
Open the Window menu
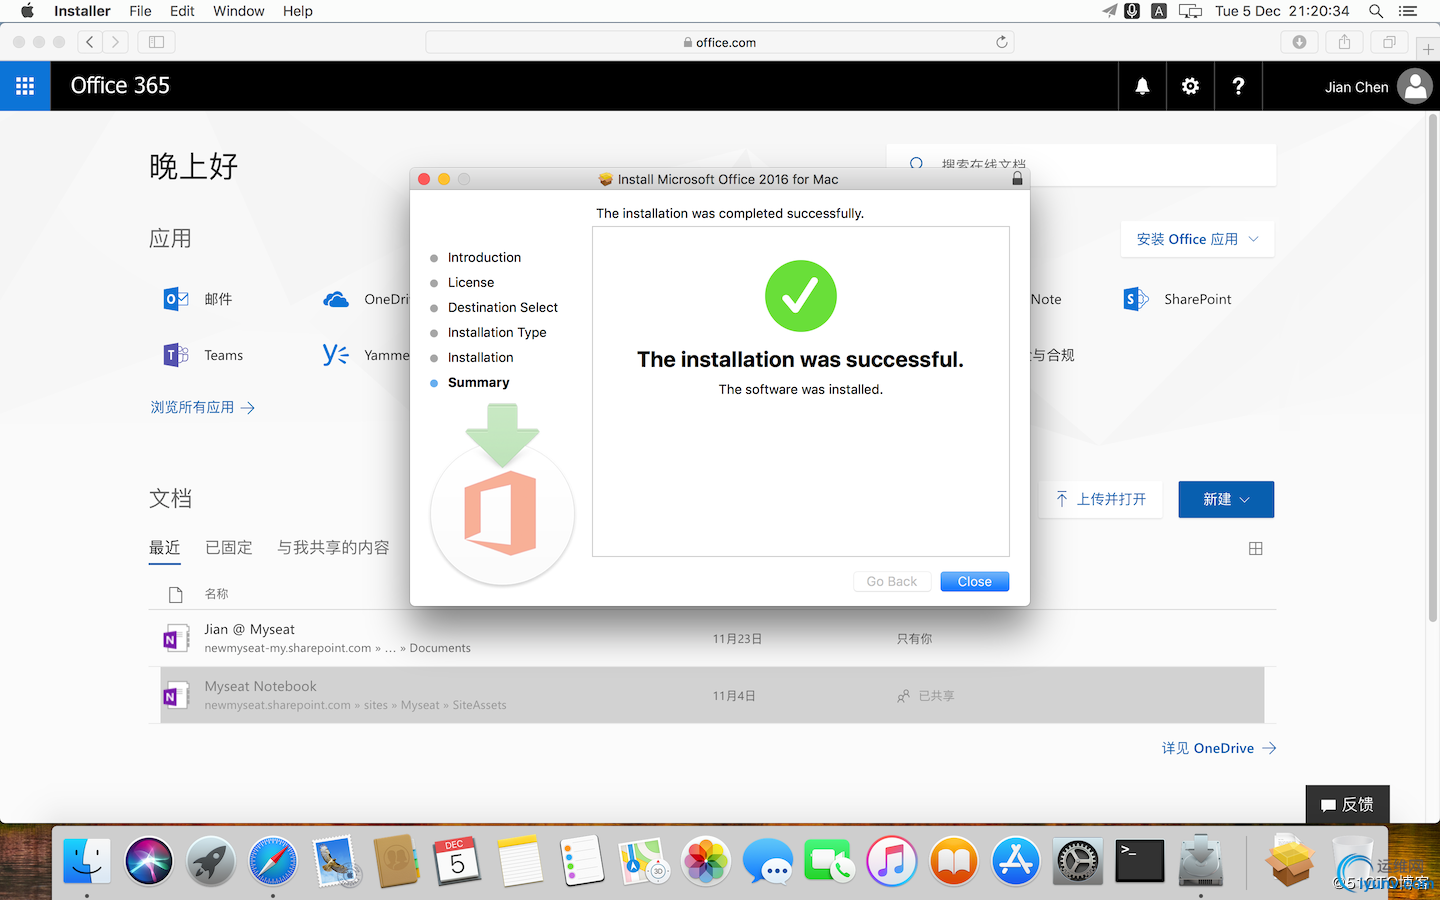click(x=239, y=11)
